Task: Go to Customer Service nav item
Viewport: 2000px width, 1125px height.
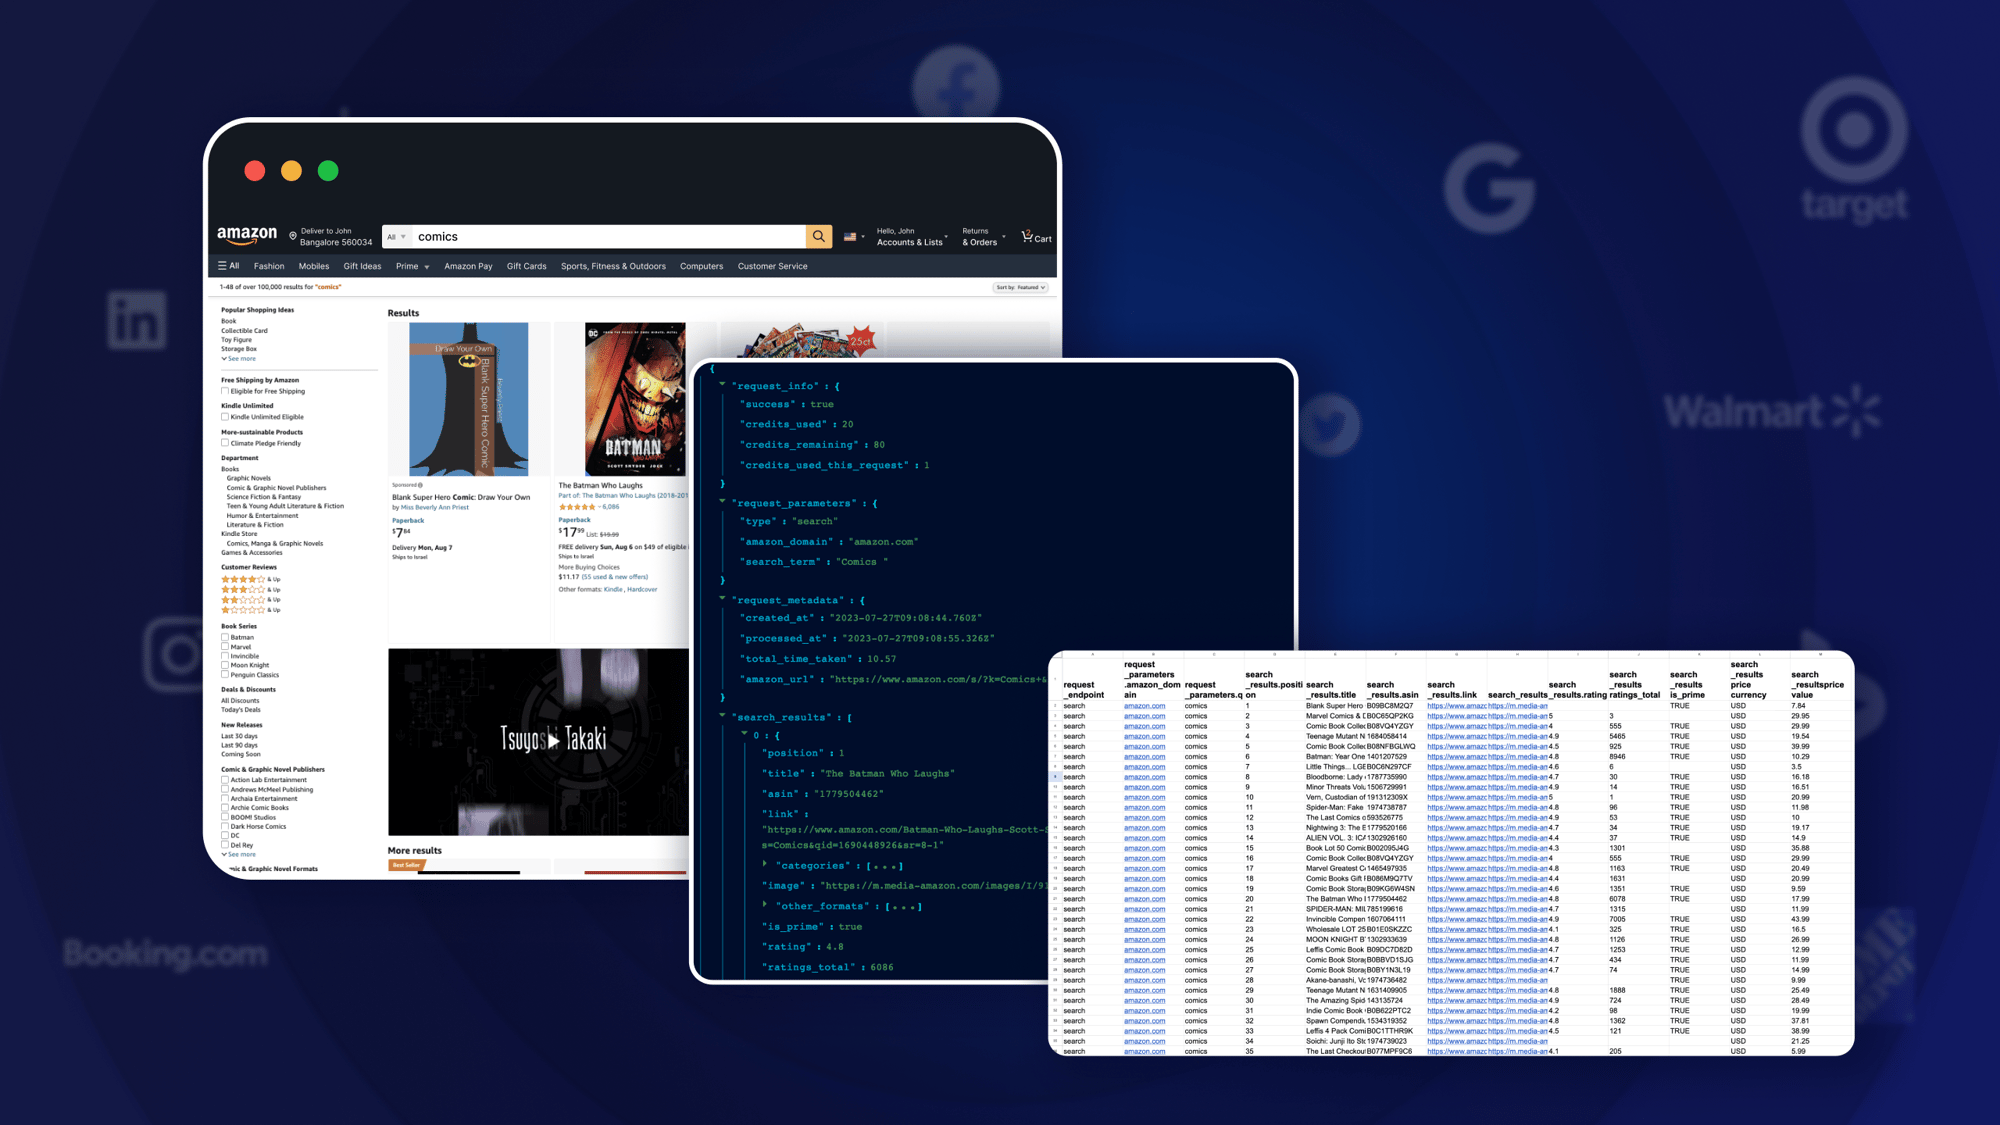Action: coord(772,266)
